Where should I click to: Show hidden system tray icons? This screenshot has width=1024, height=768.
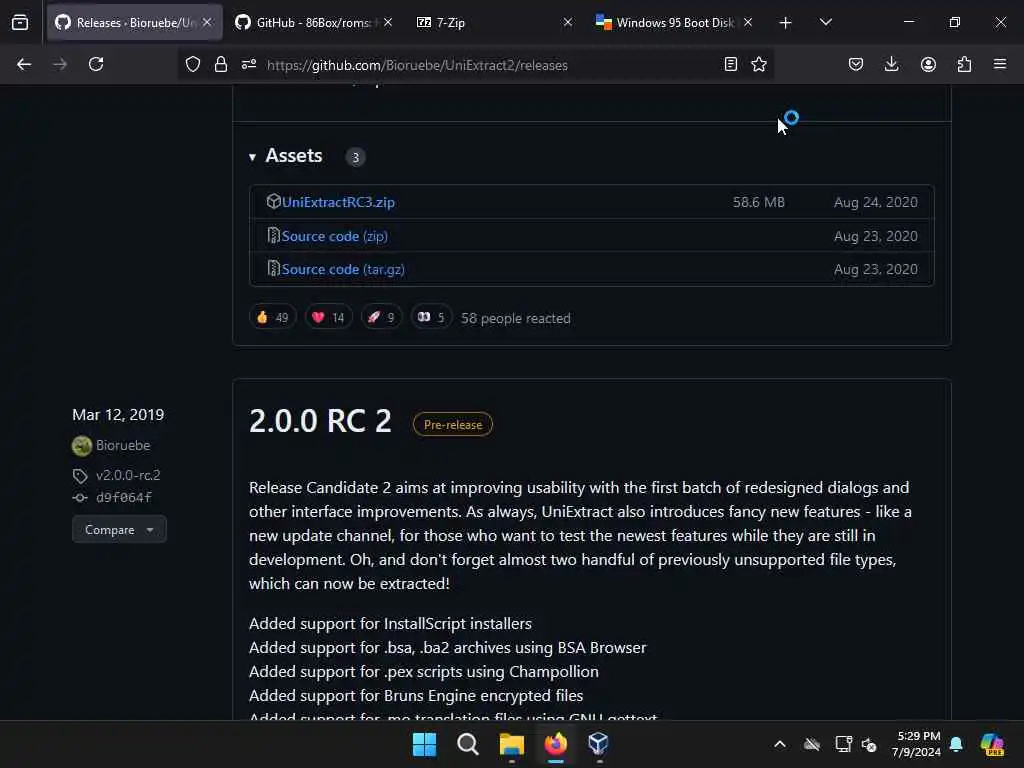tap(780, 744)
